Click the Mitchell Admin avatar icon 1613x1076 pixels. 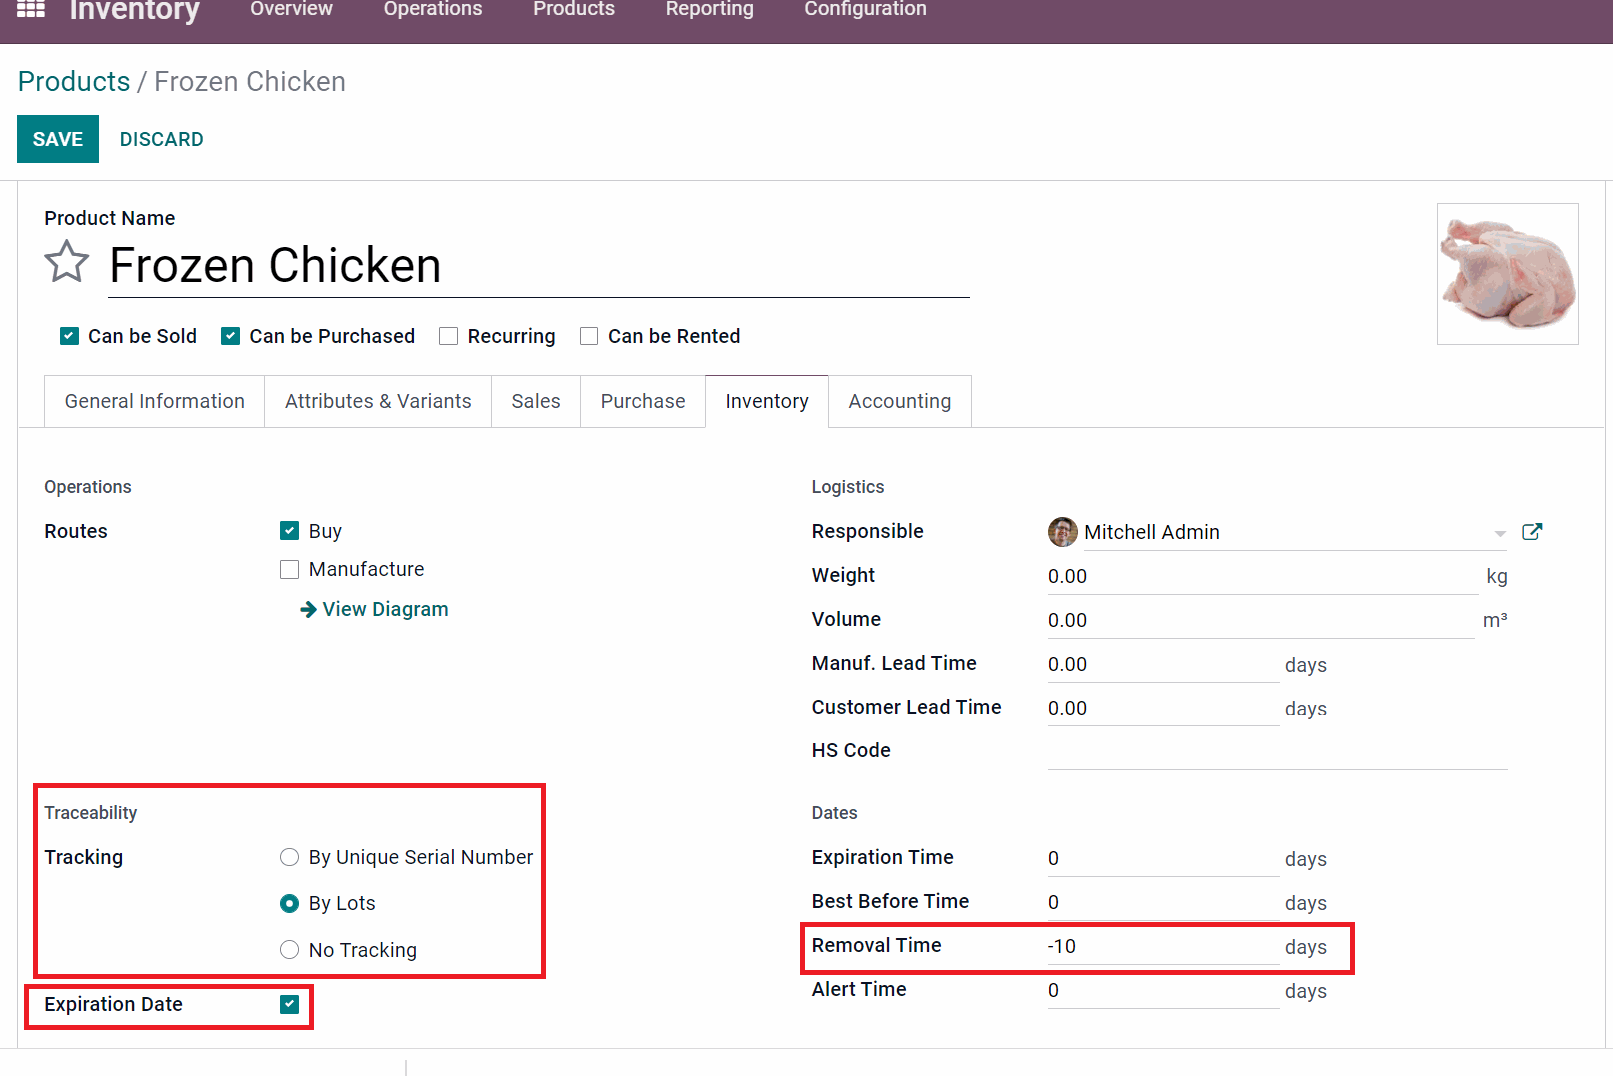pyautogui.click(x=1062, y=532)
